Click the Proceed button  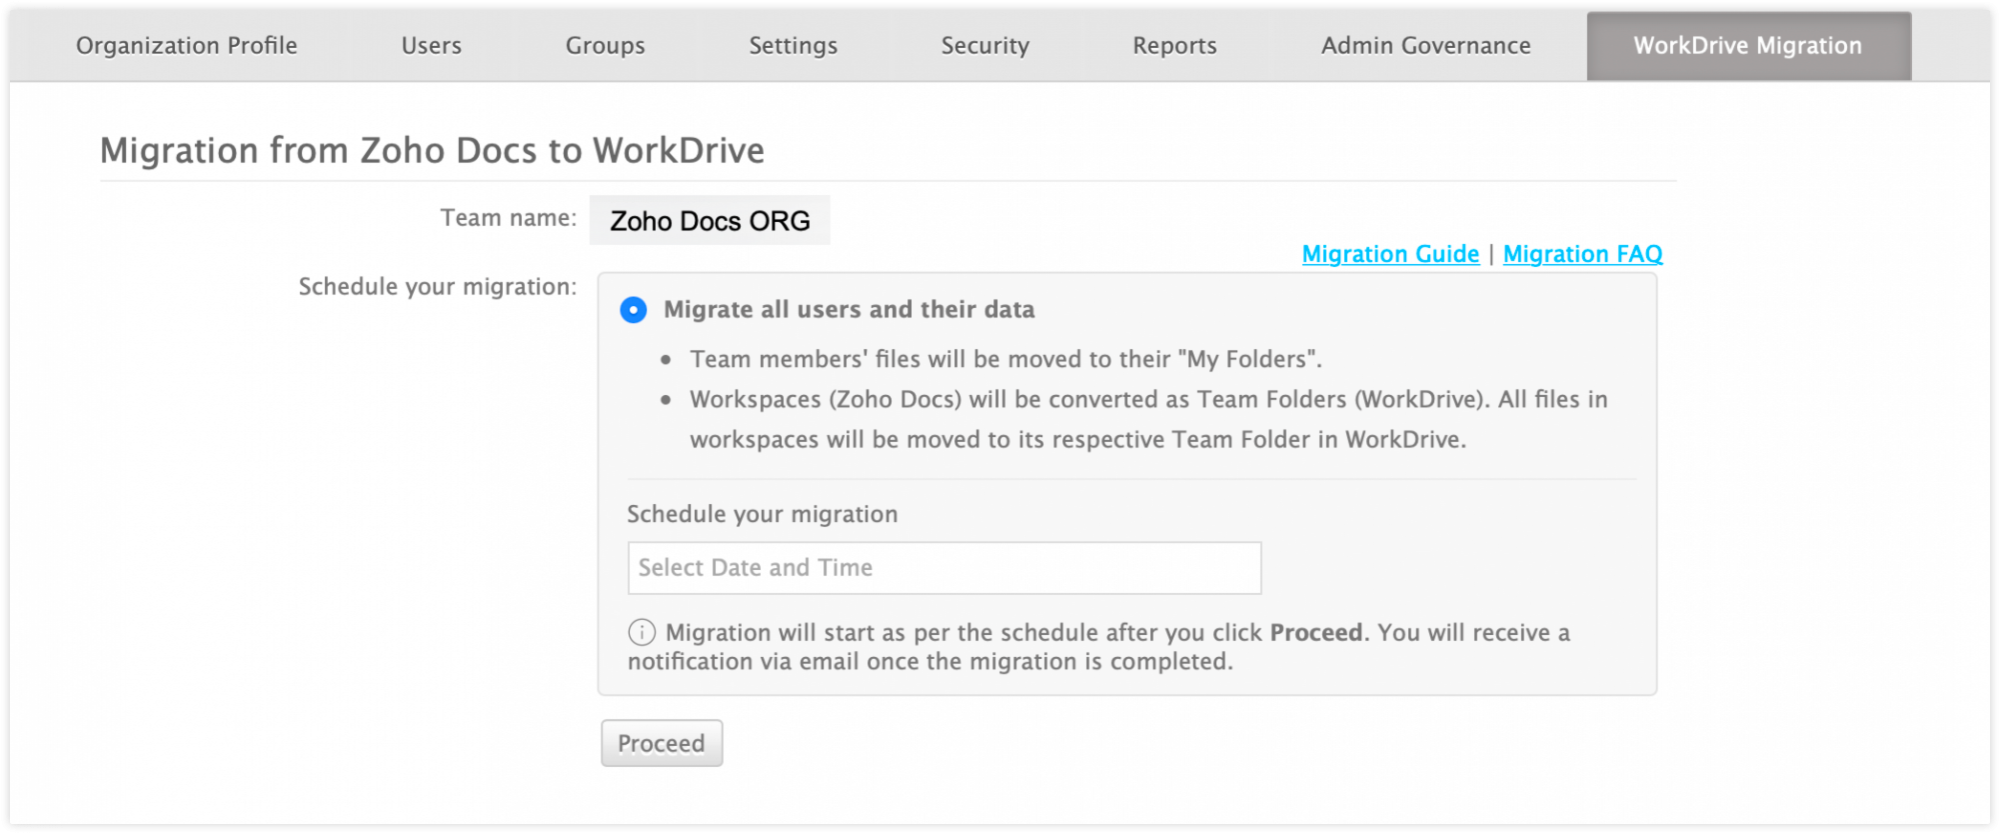661,742
